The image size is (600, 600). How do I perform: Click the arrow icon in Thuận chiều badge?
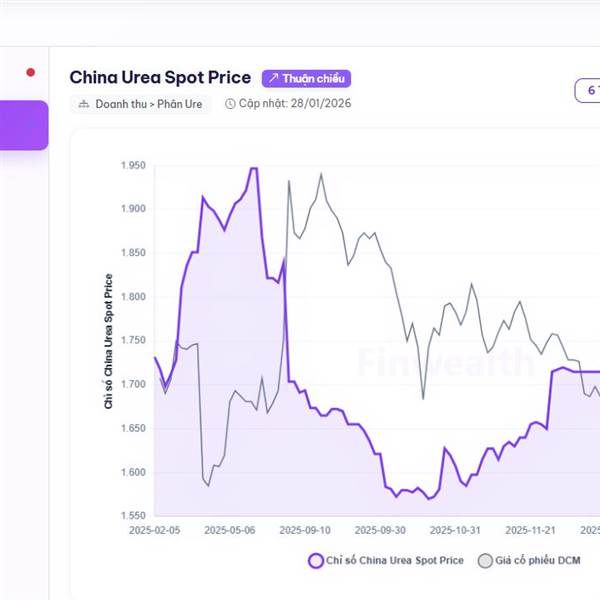pos(273,78)
